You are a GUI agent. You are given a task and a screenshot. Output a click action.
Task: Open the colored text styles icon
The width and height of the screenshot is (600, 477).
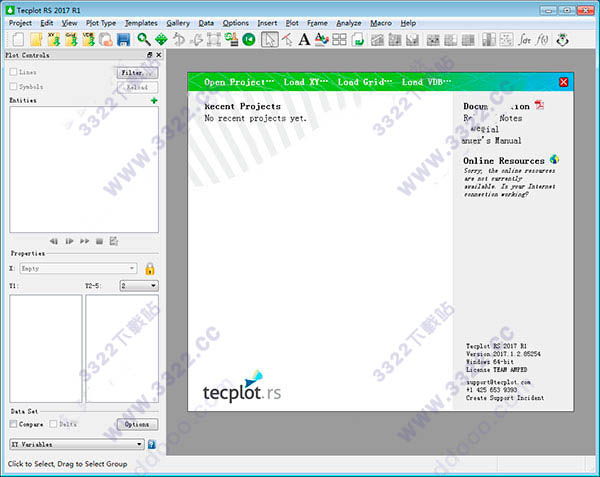321,39
